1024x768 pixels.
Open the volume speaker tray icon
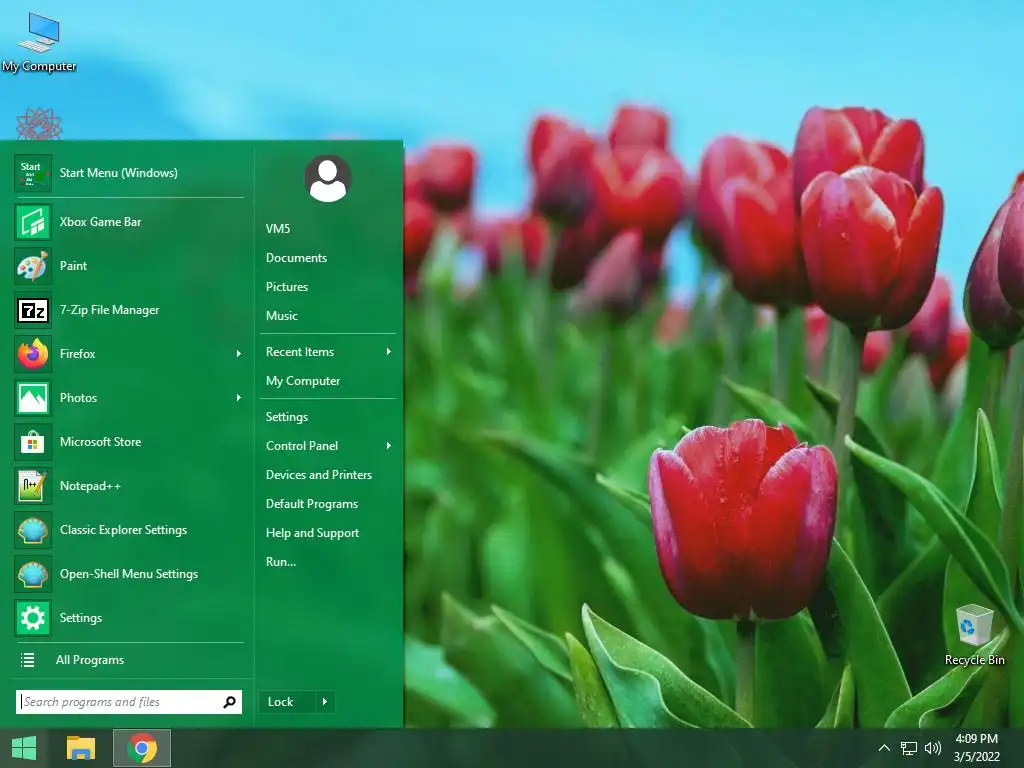pos(933,748)
